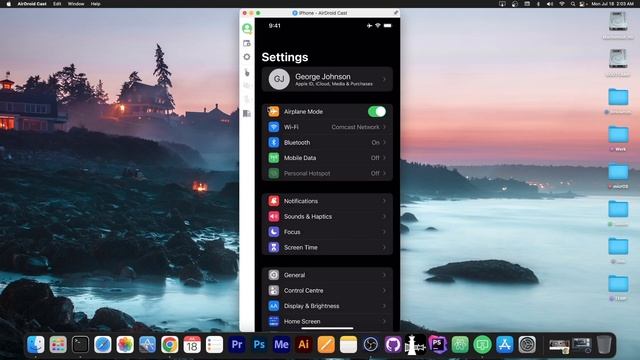Launch OBS from the Dock
Screen dimensions: 640x360
coord(370,344)
